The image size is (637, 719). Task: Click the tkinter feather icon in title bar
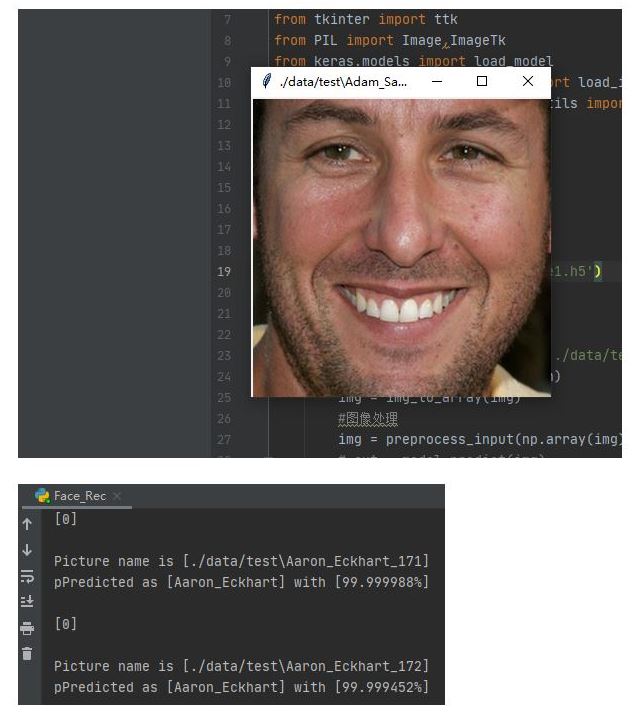click(266, 81)
